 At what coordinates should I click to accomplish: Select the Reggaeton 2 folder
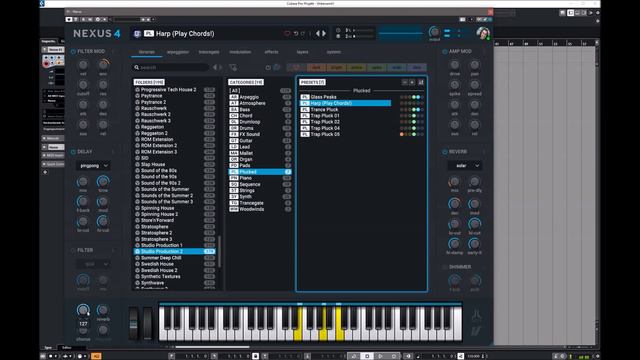174,133
